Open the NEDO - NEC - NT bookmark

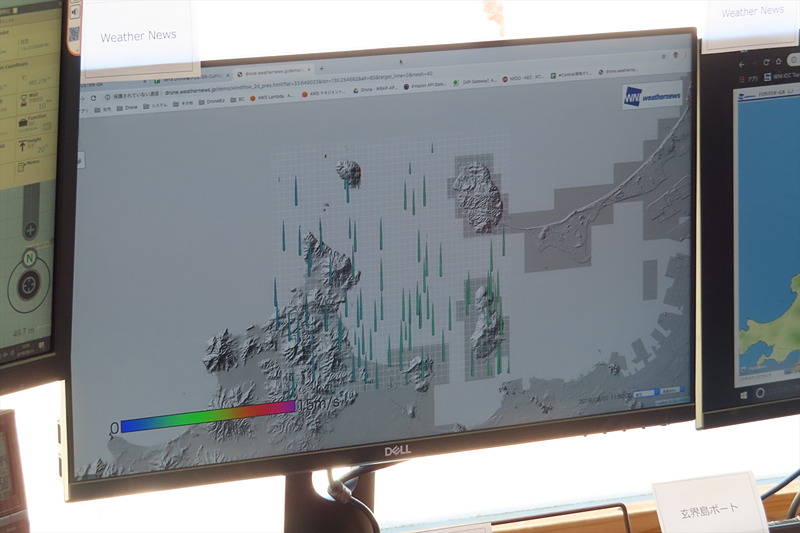(x=523, y=78)
